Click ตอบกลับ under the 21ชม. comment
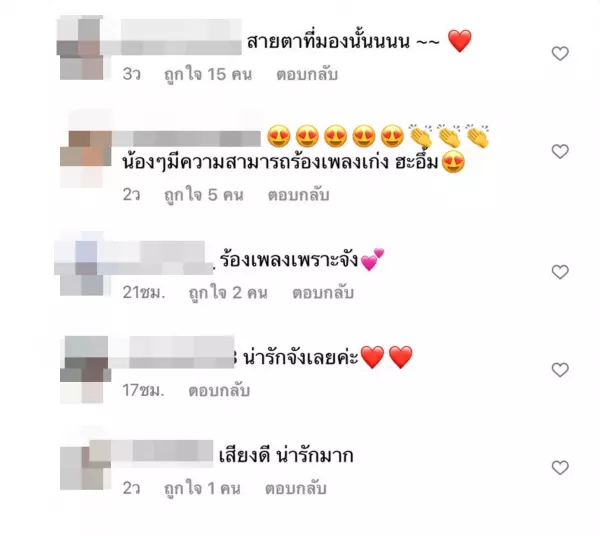This screenshot has height=536, width=600. click(x=323, y=293)
